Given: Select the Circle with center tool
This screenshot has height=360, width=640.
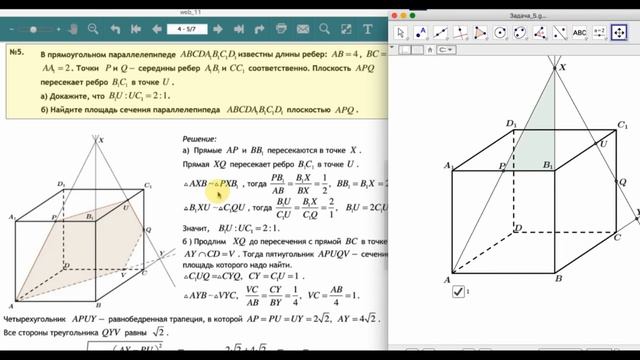Looking at the screenshot, I should 500,33.
